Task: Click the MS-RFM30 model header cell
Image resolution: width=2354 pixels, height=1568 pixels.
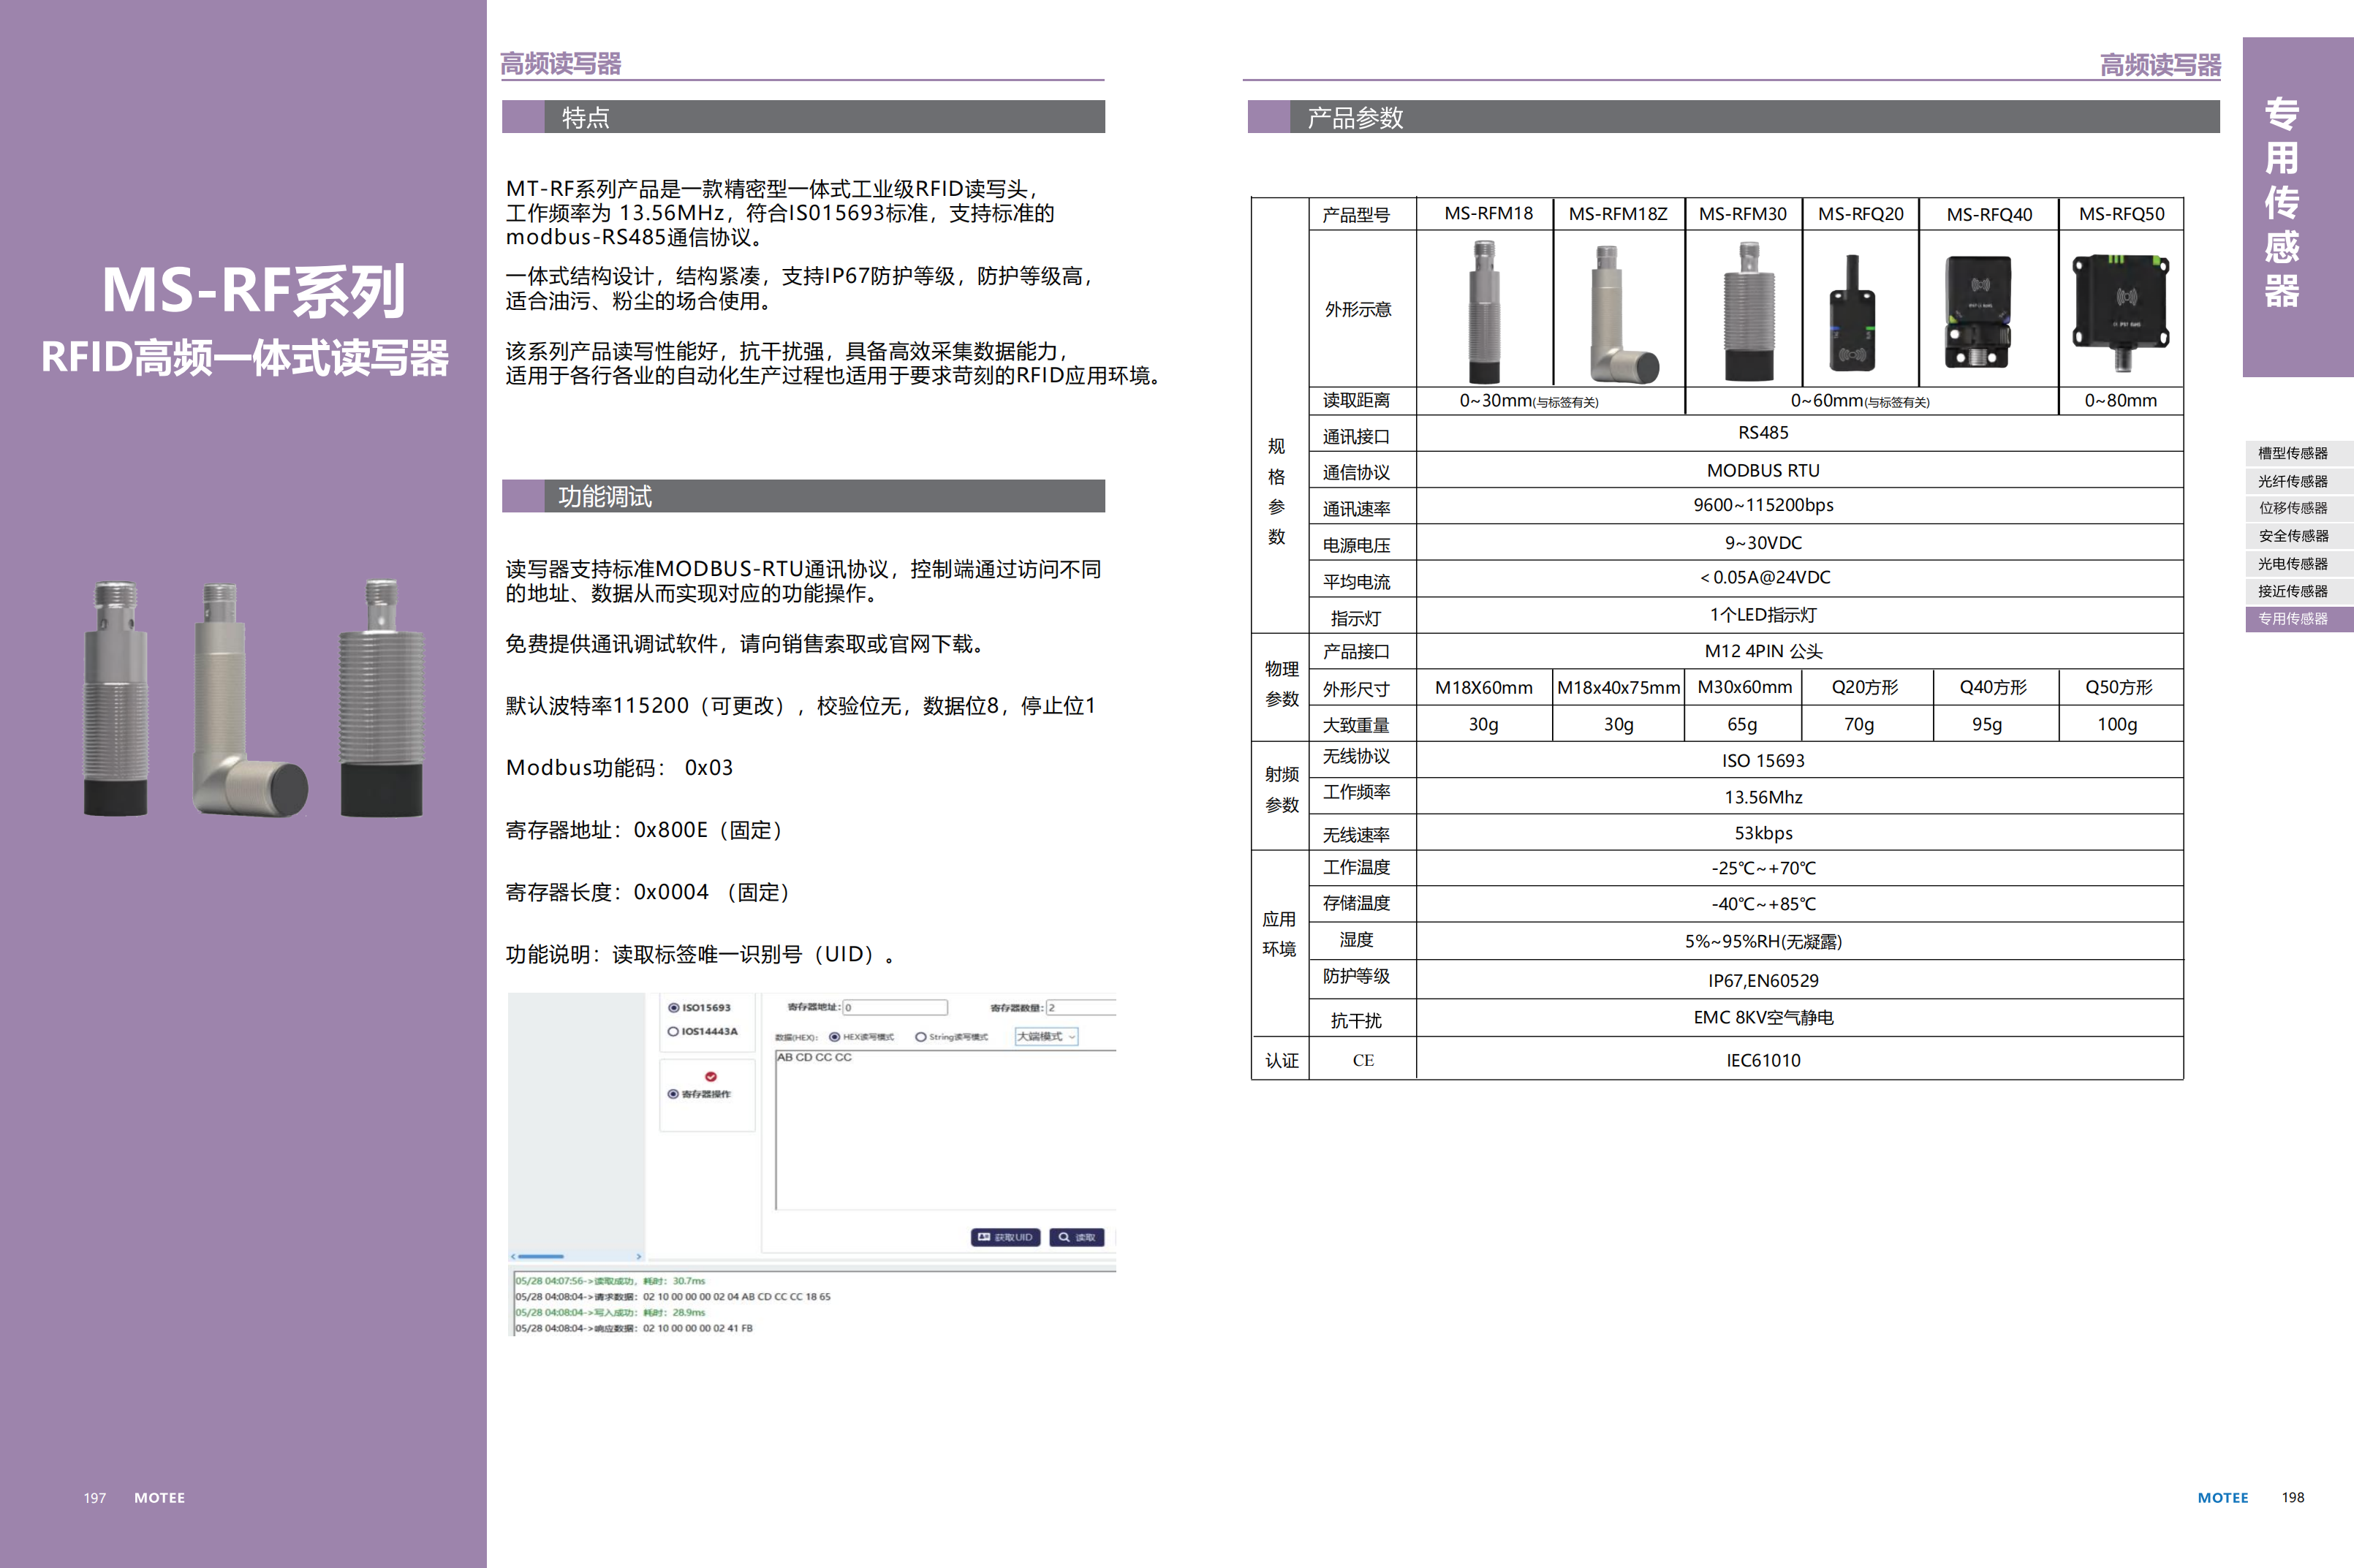Action: click(1743, 214)
